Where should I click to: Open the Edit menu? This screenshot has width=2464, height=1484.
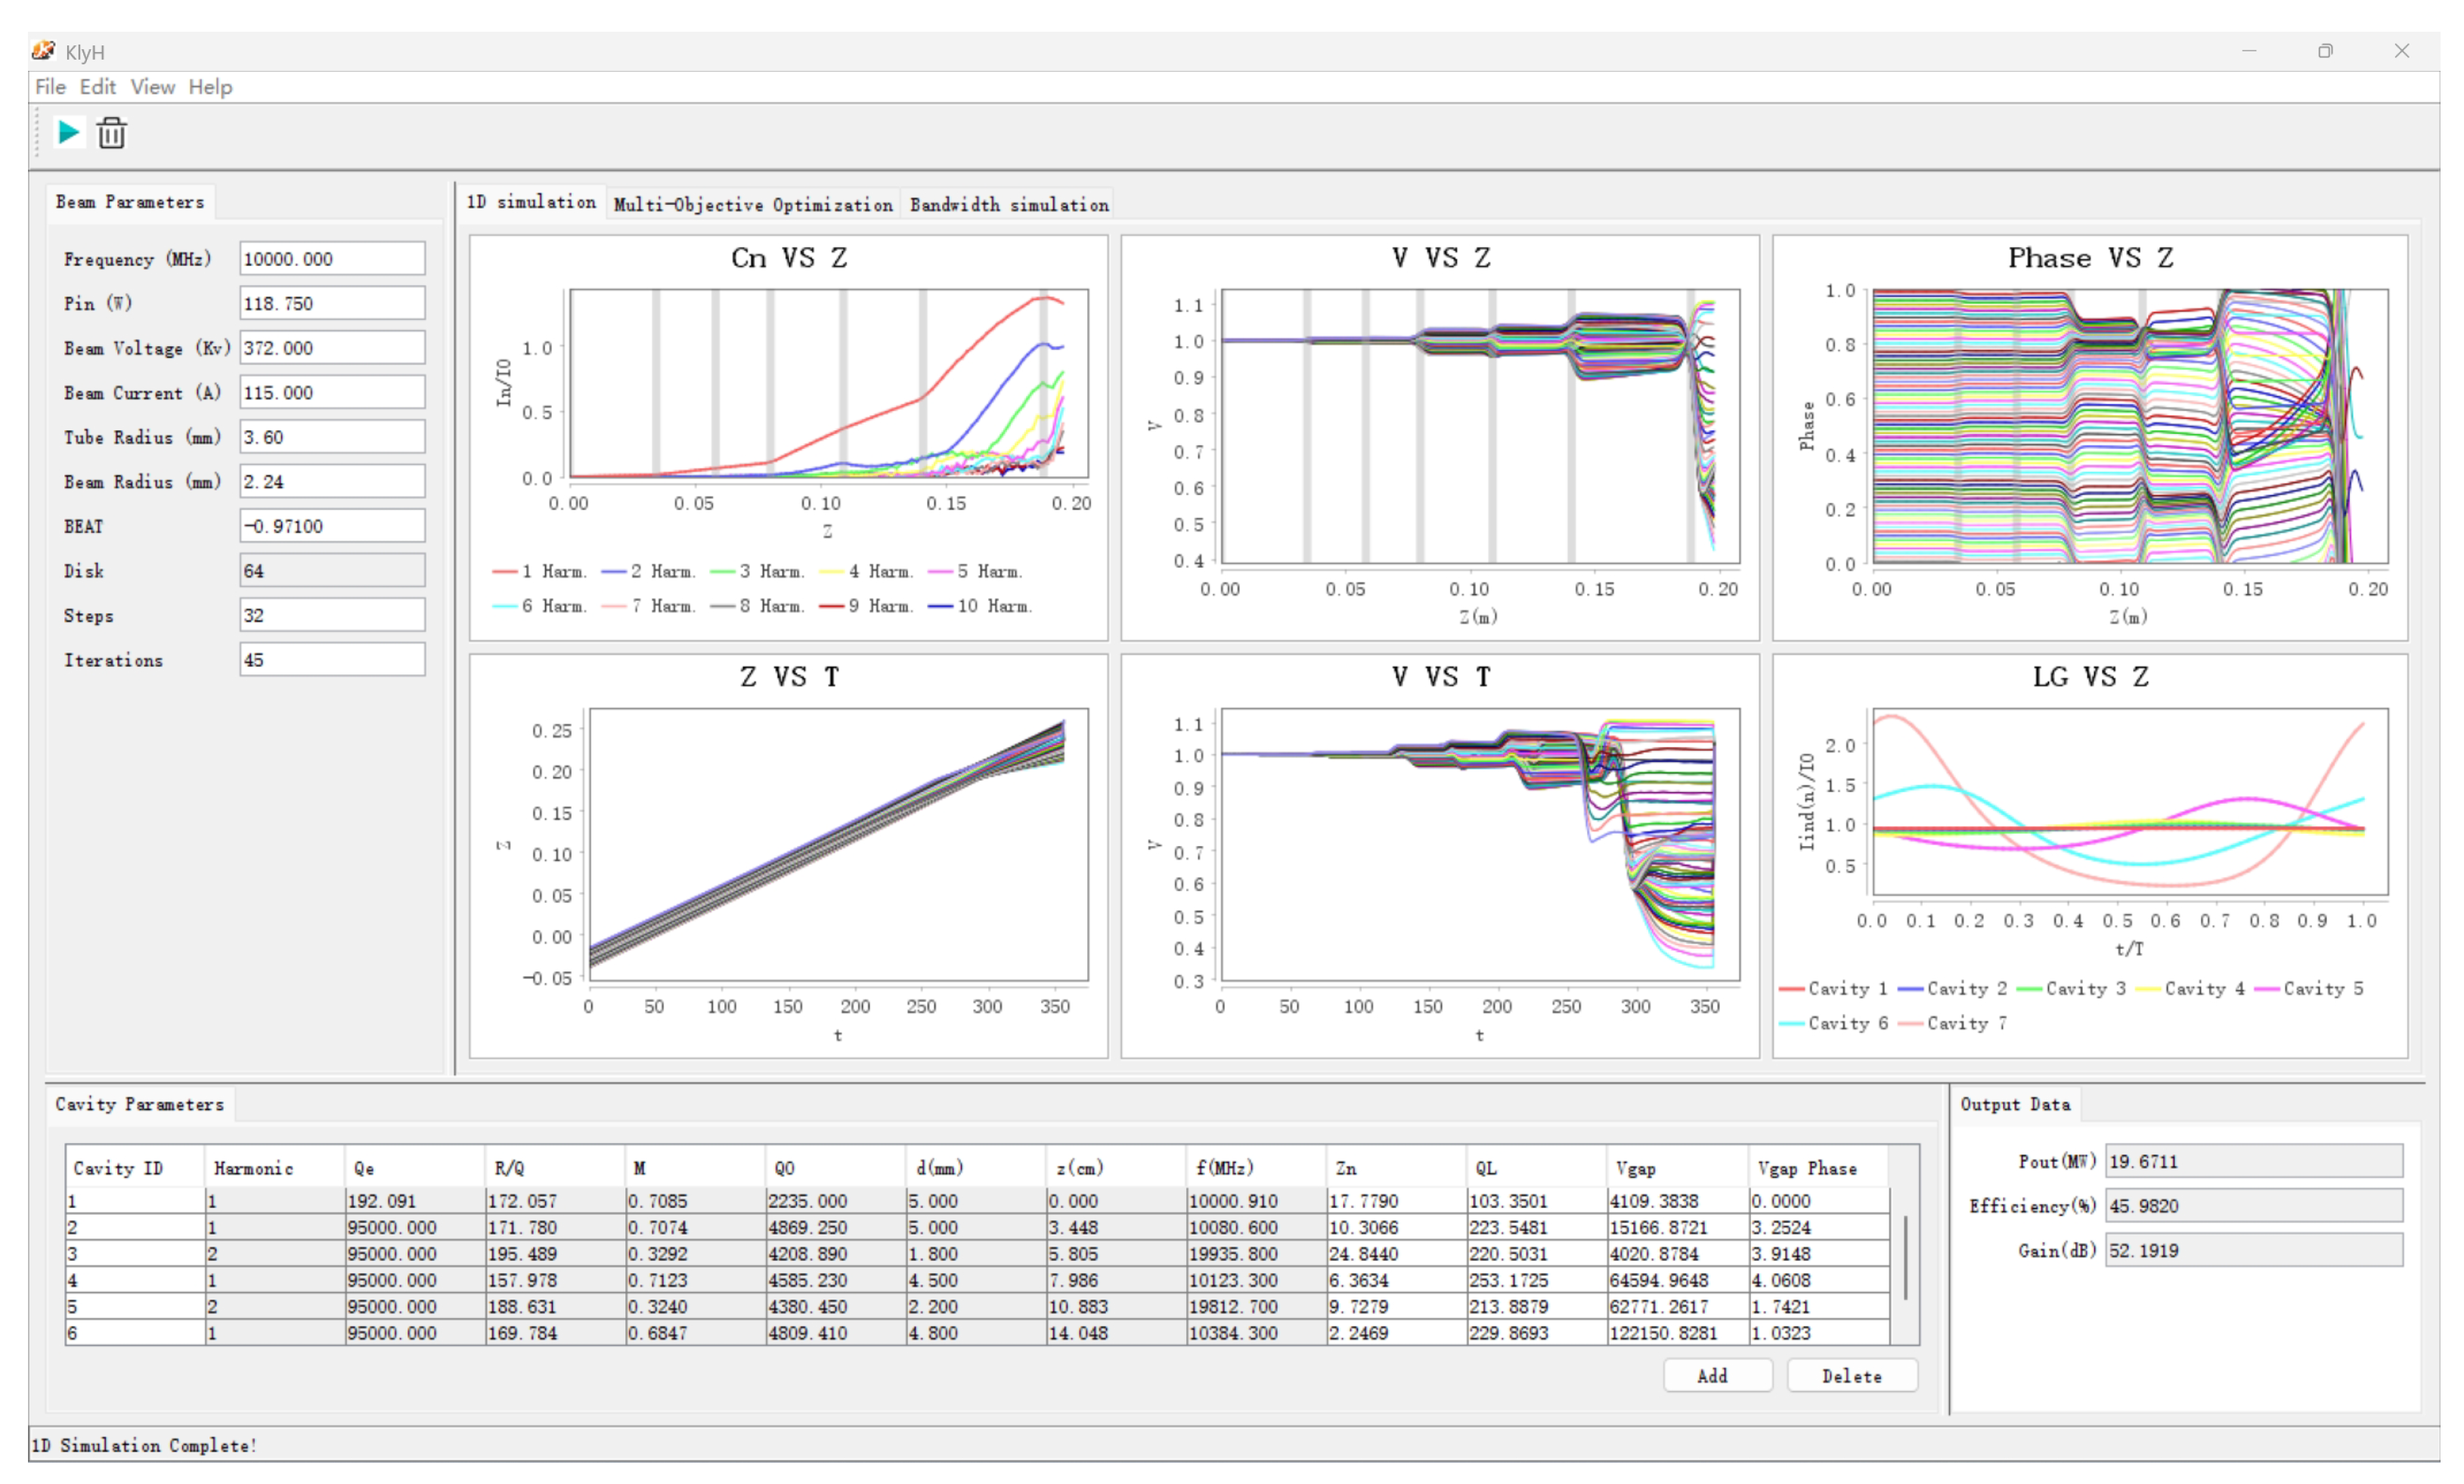click(97, 87)
